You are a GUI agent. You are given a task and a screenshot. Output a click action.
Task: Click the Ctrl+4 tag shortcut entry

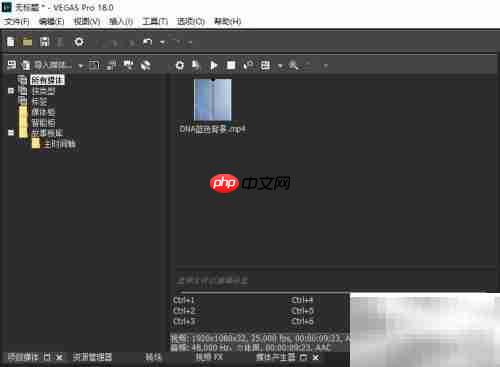pyautogui.click(x=302, y=300)
